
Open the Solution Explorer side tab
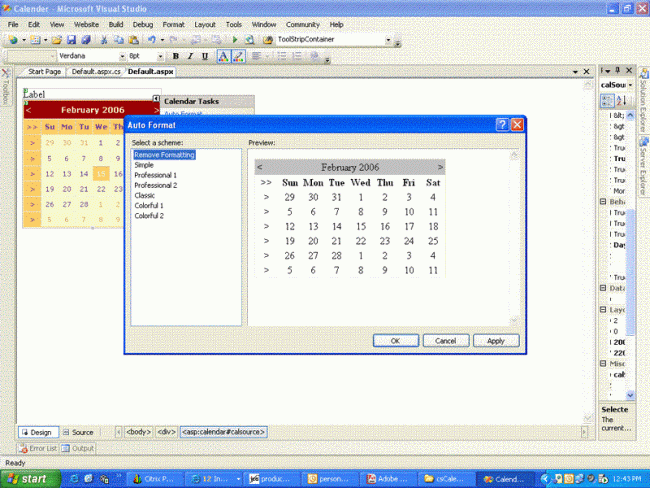tap(643, 100)
